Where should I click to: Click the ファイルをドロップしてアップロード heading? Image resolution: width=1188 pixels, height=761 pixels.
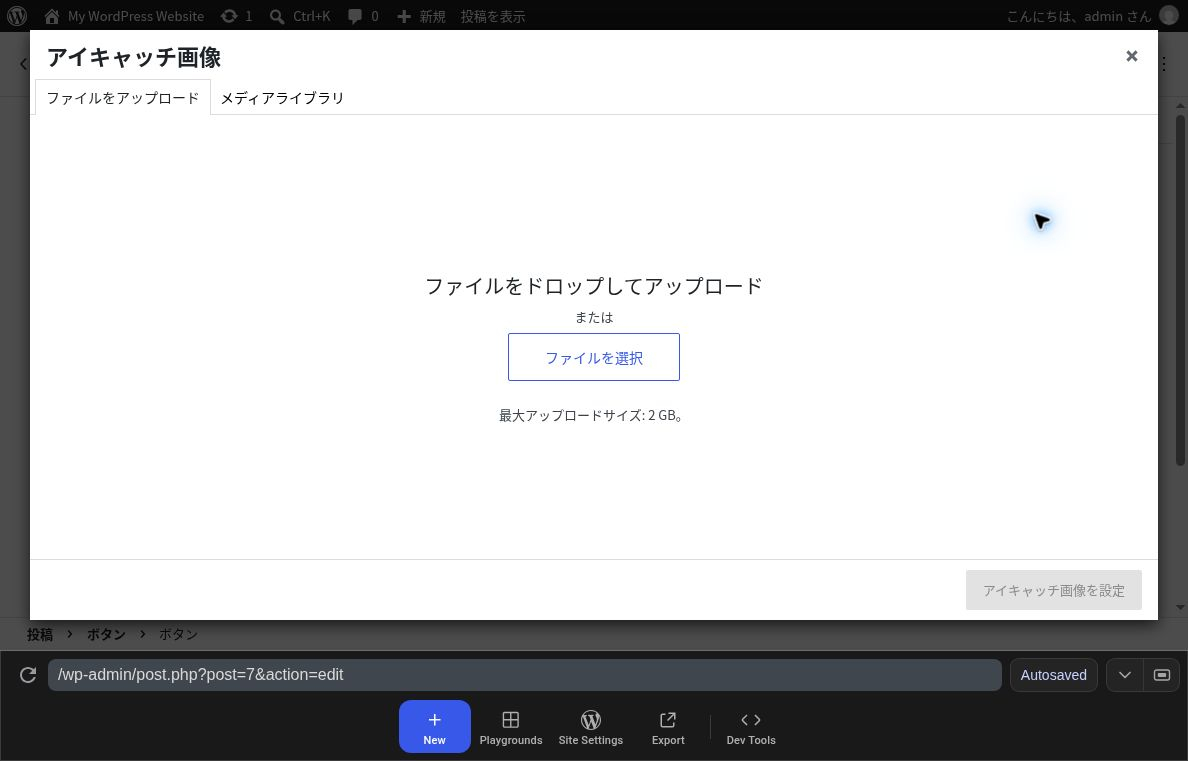tap(594, 286)
